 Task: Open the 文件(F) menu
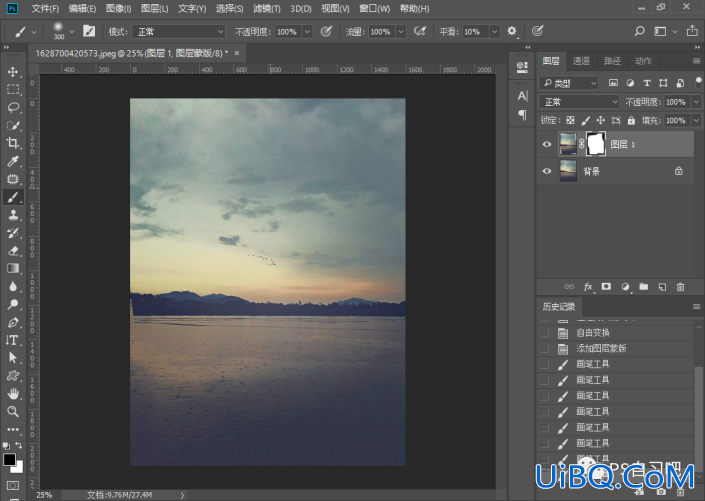(45, 9)
